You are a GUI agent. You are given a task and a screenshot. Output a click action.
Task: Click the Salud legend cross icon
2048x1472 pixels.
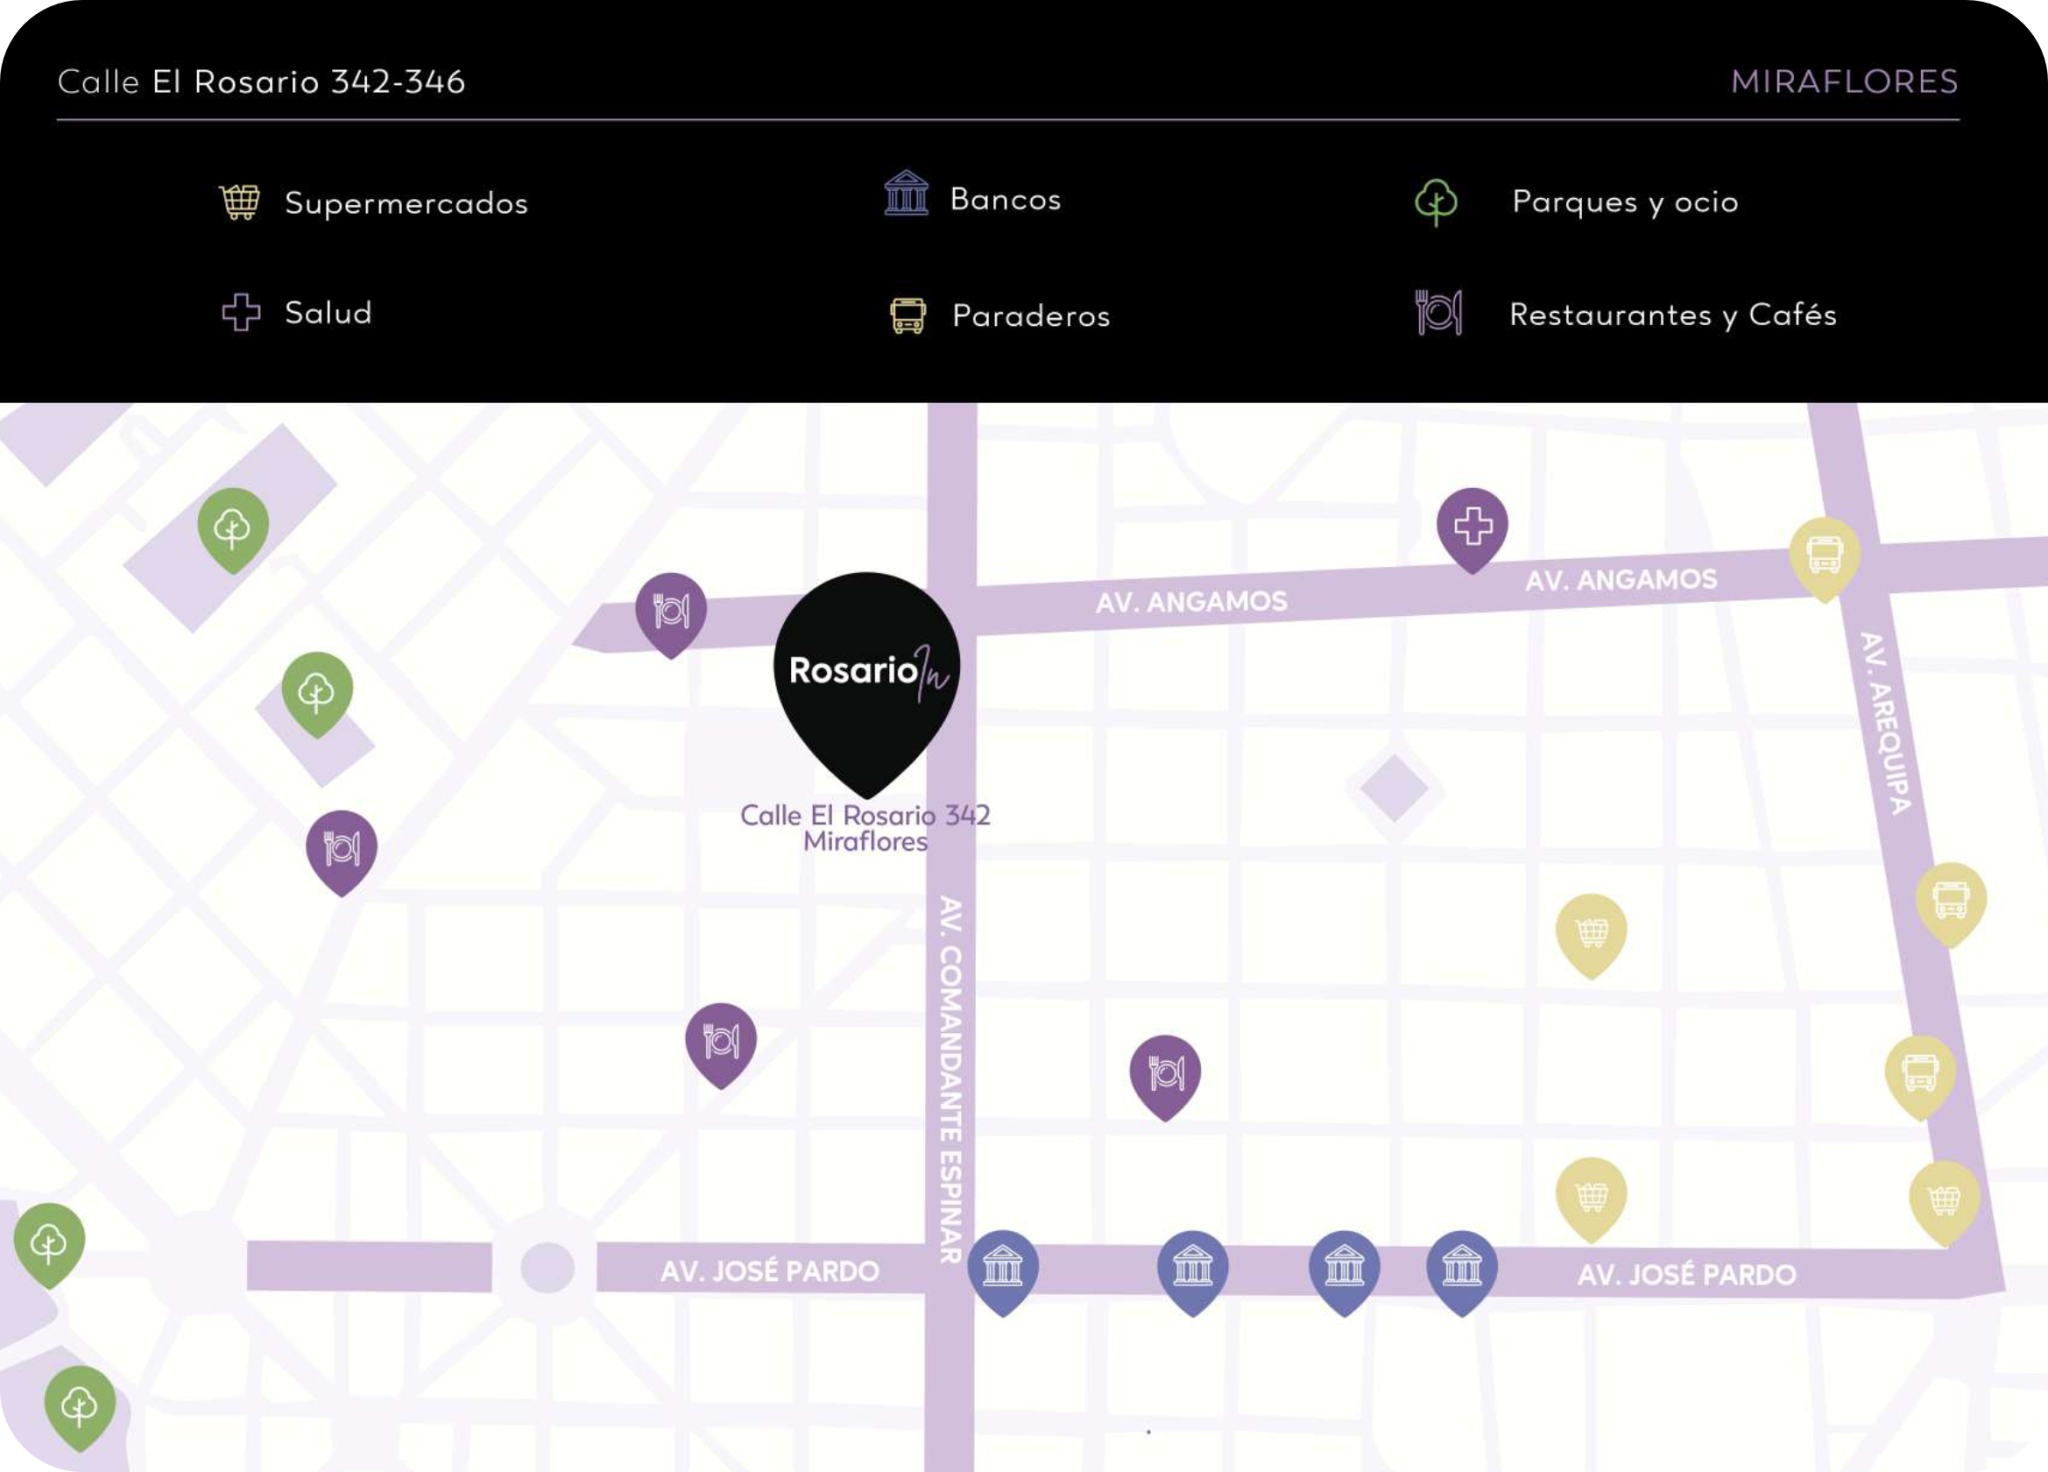pyautogui.click(x=241, y=312)
